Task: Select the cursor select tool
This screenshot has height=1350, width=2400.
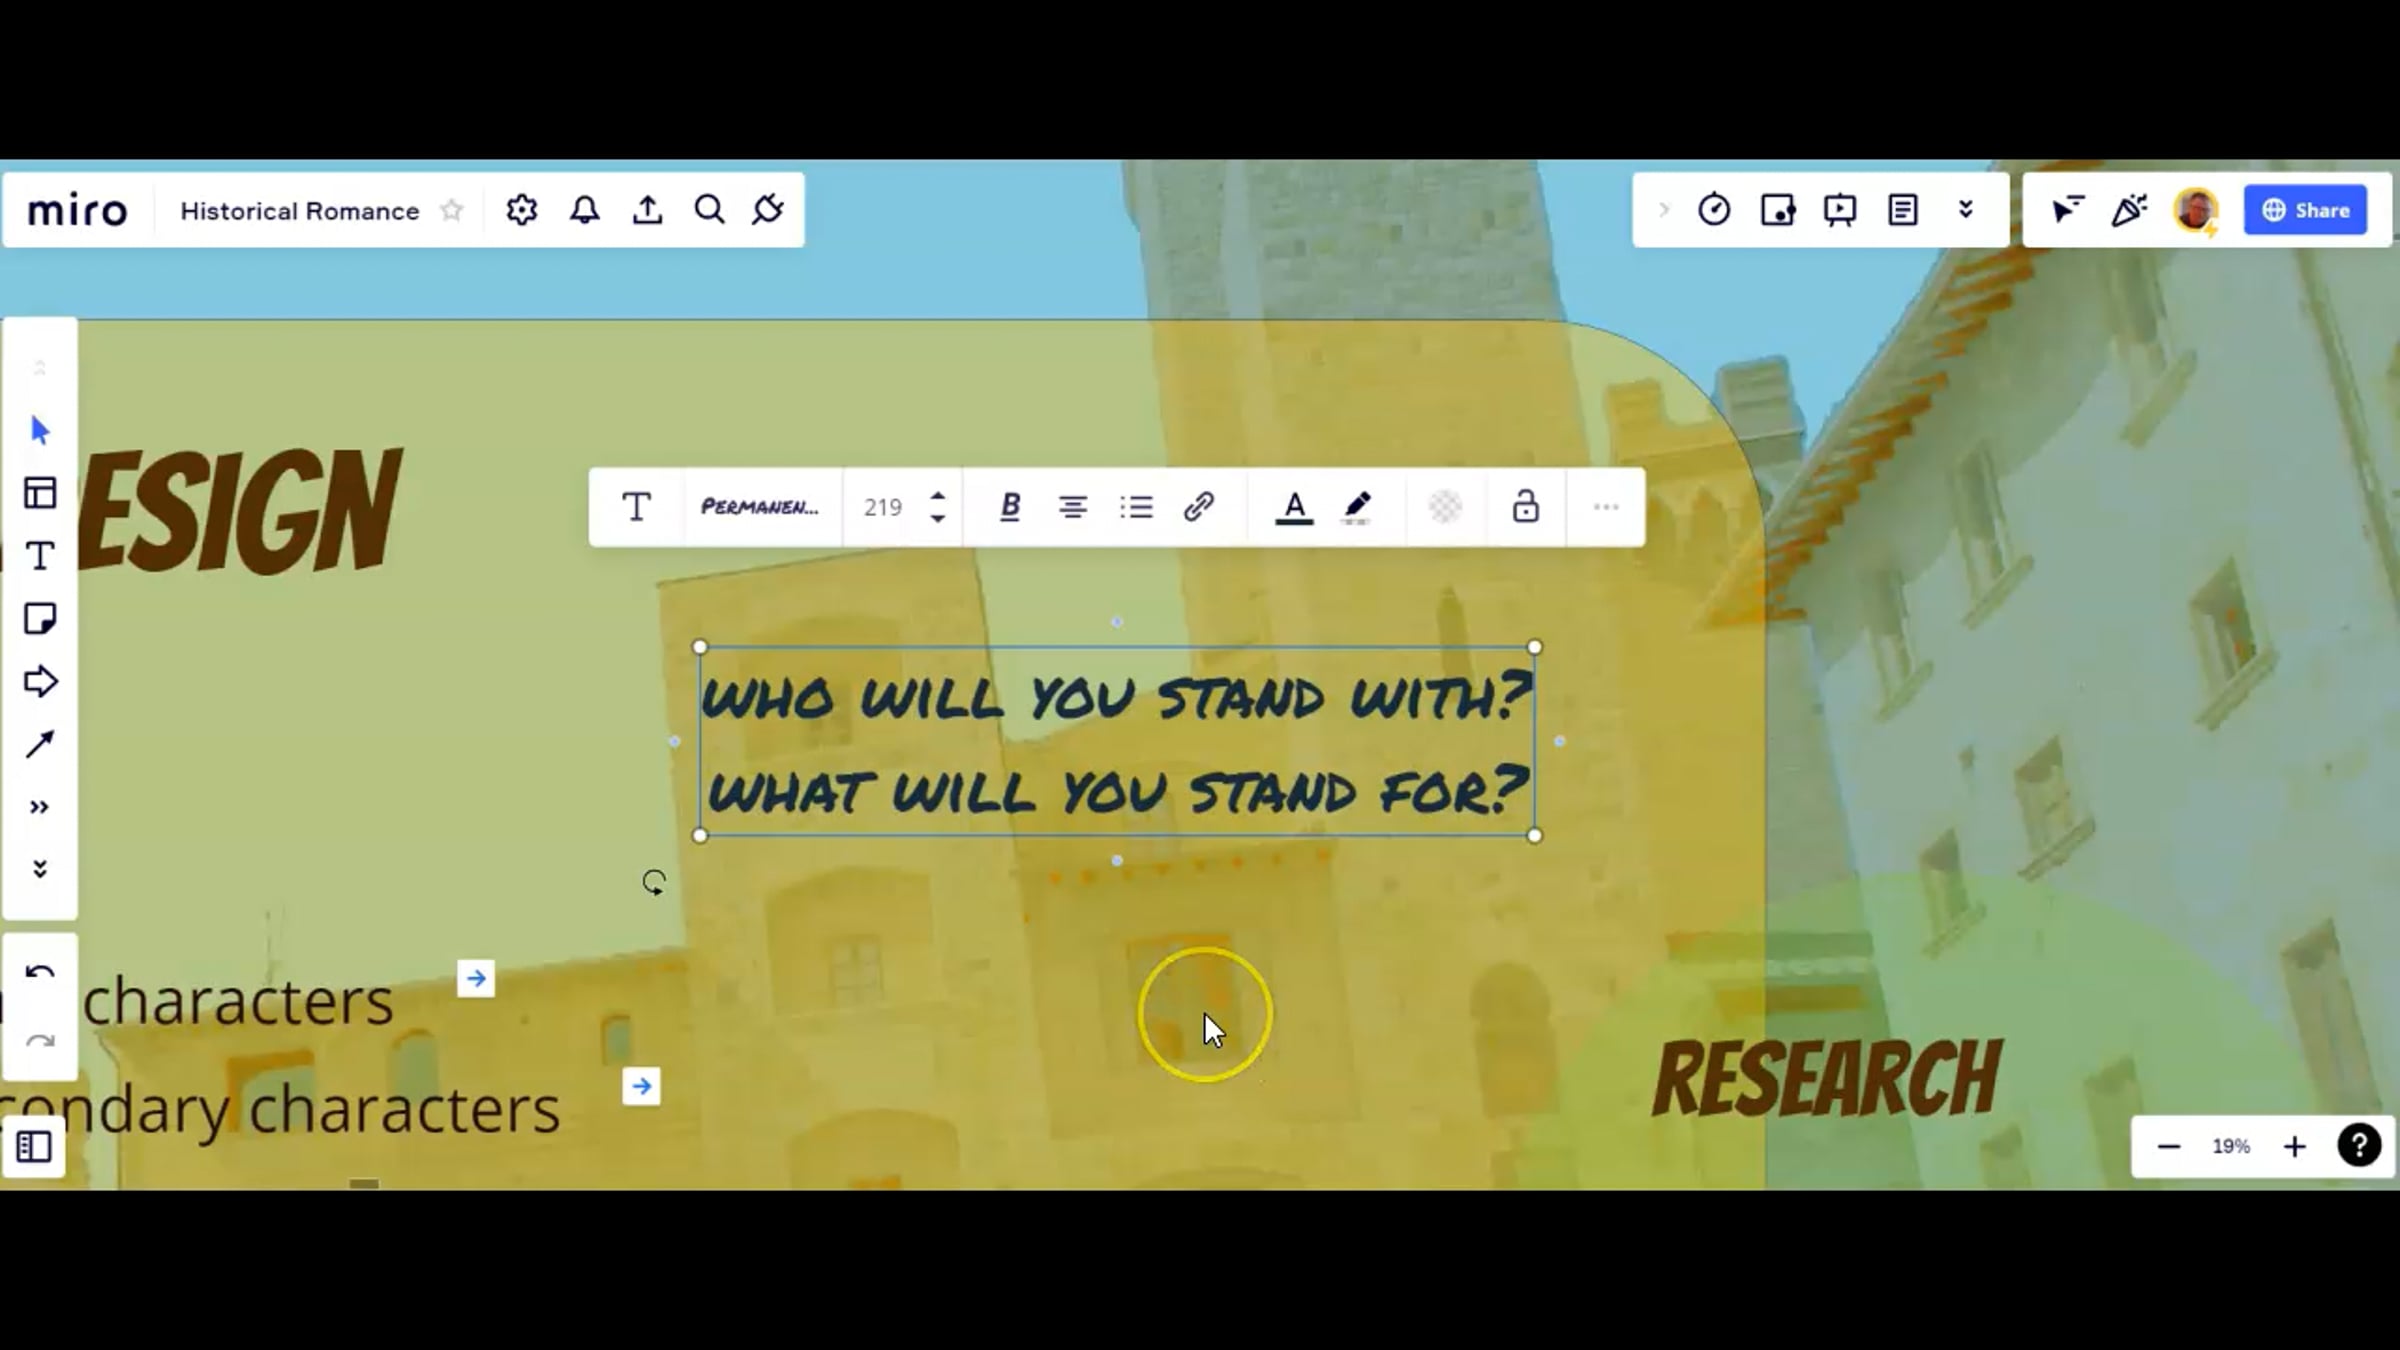Action: pyautogui.click(x=40, y=431)
